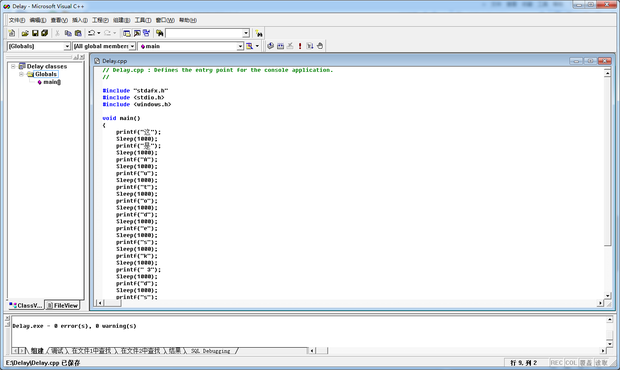The width and height of the screenshot is (620, 370).
Task: Open the Undo history dropdown arrow
Action: [x=98, y=33]
